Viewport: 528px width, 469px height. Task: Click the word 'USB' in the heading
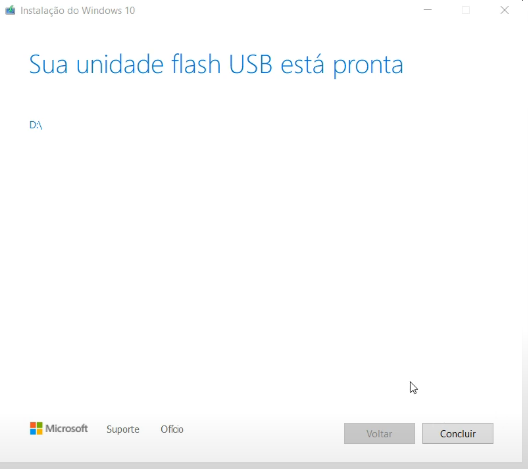point(250,64)
